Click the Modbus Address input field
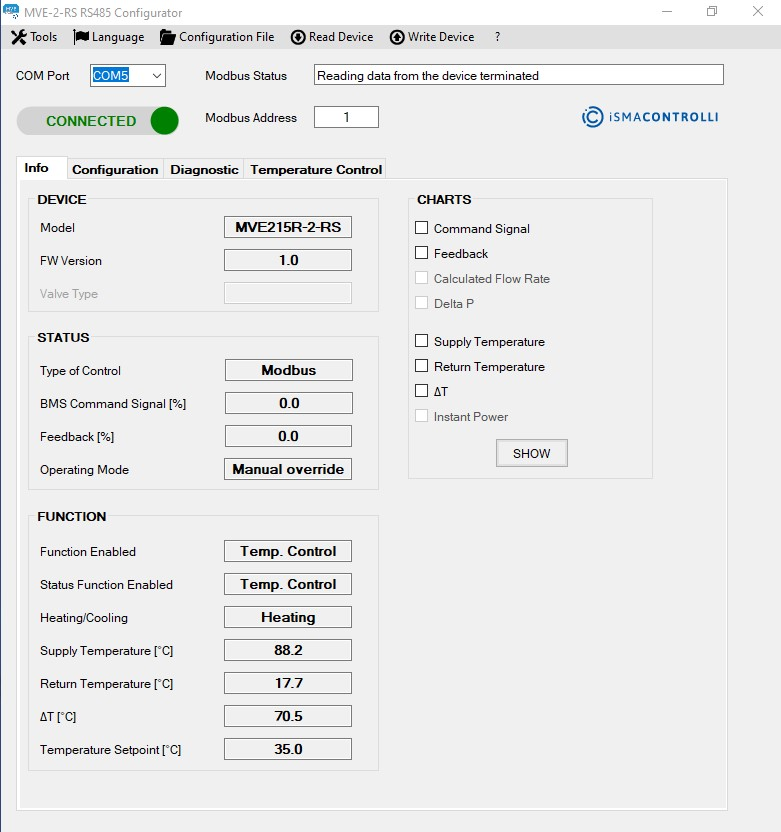The height and width of the screenshot is (832, 781). 346,117
